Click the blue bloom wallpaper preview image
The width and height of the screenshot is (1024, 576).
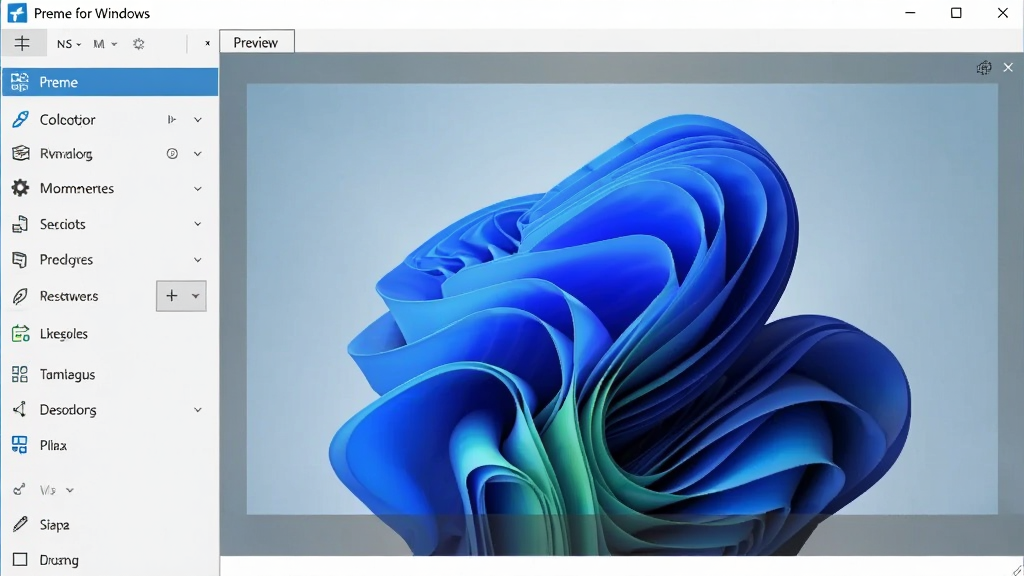pyautogui.click(x=622, y=299)
